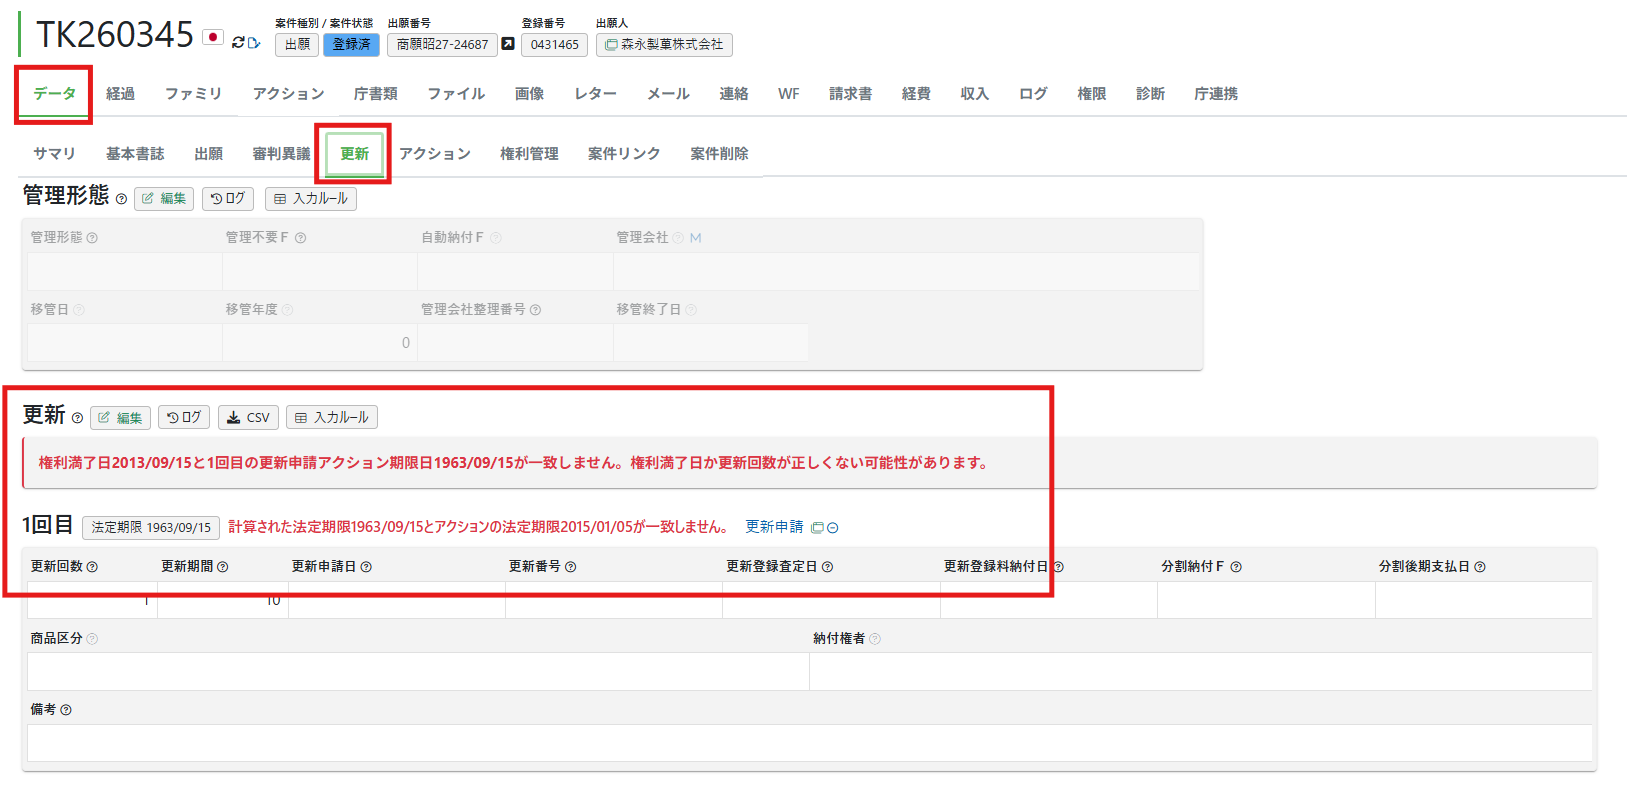Click the help icon next to 管理形態 heading
Viewport: 1627px width, 790px height.
click(121, 199)
